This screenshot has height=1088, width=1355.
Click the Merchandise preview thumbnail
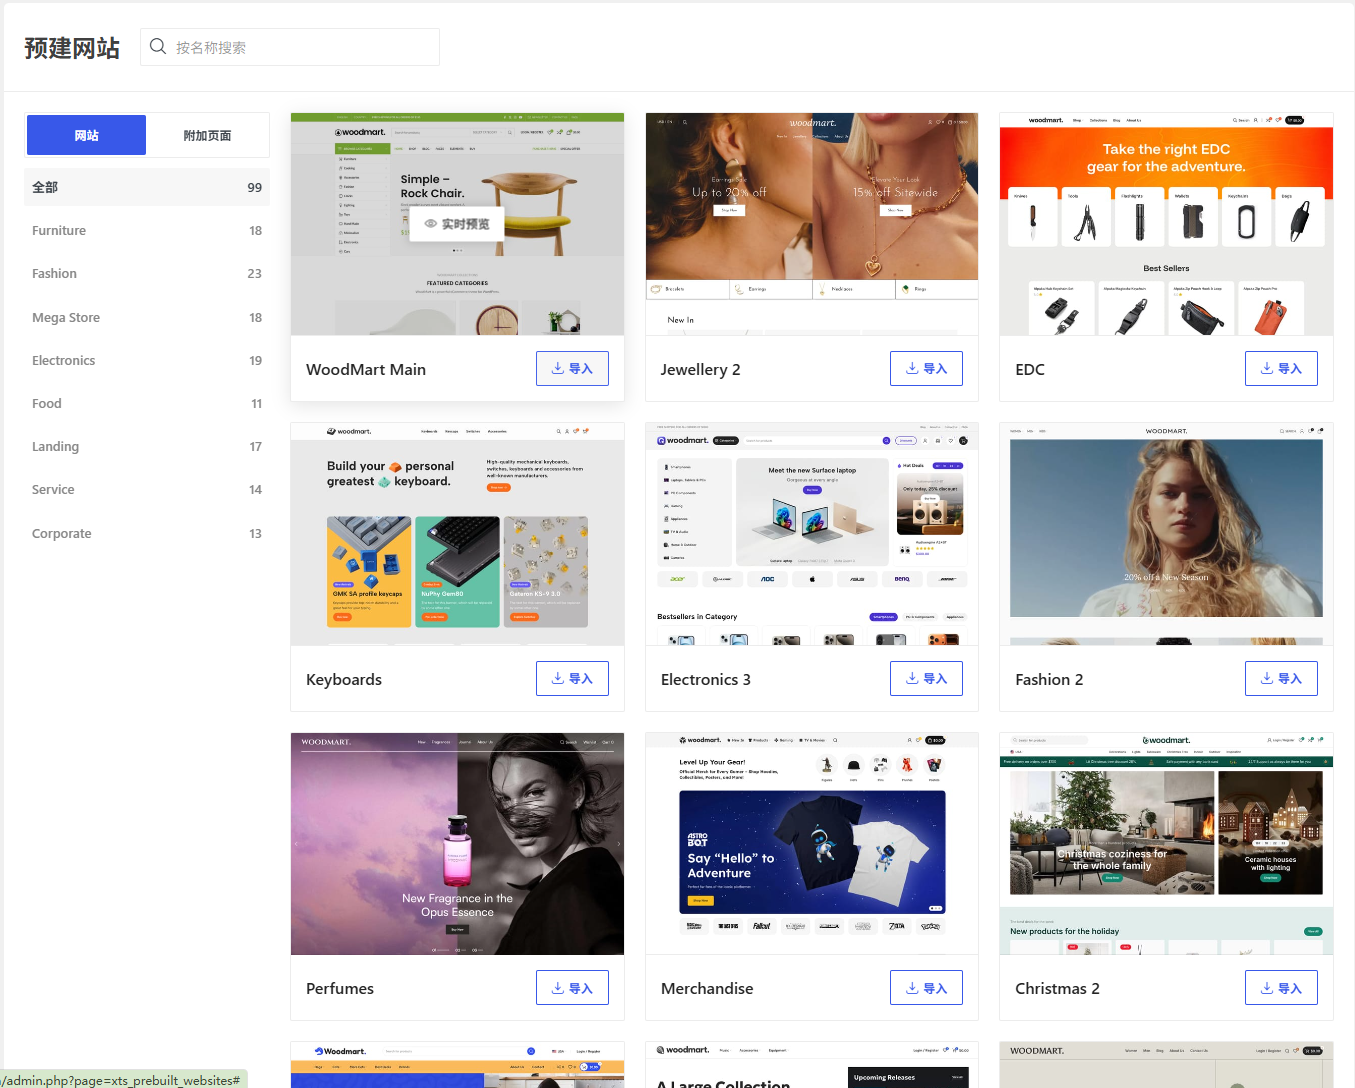[812, 844]
